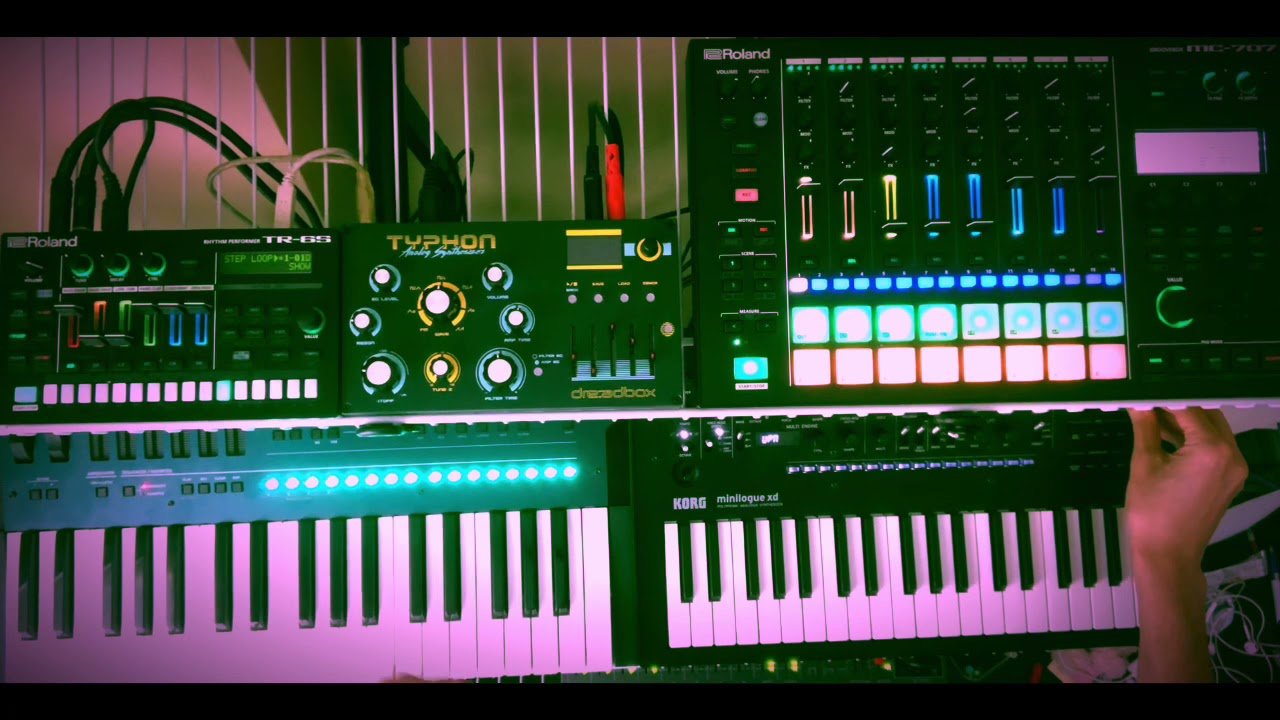Viewport: 1280px width, 720px height.
Task: Click the CUTOFF knob on the Typhon
Action: (x=378, y=372)
